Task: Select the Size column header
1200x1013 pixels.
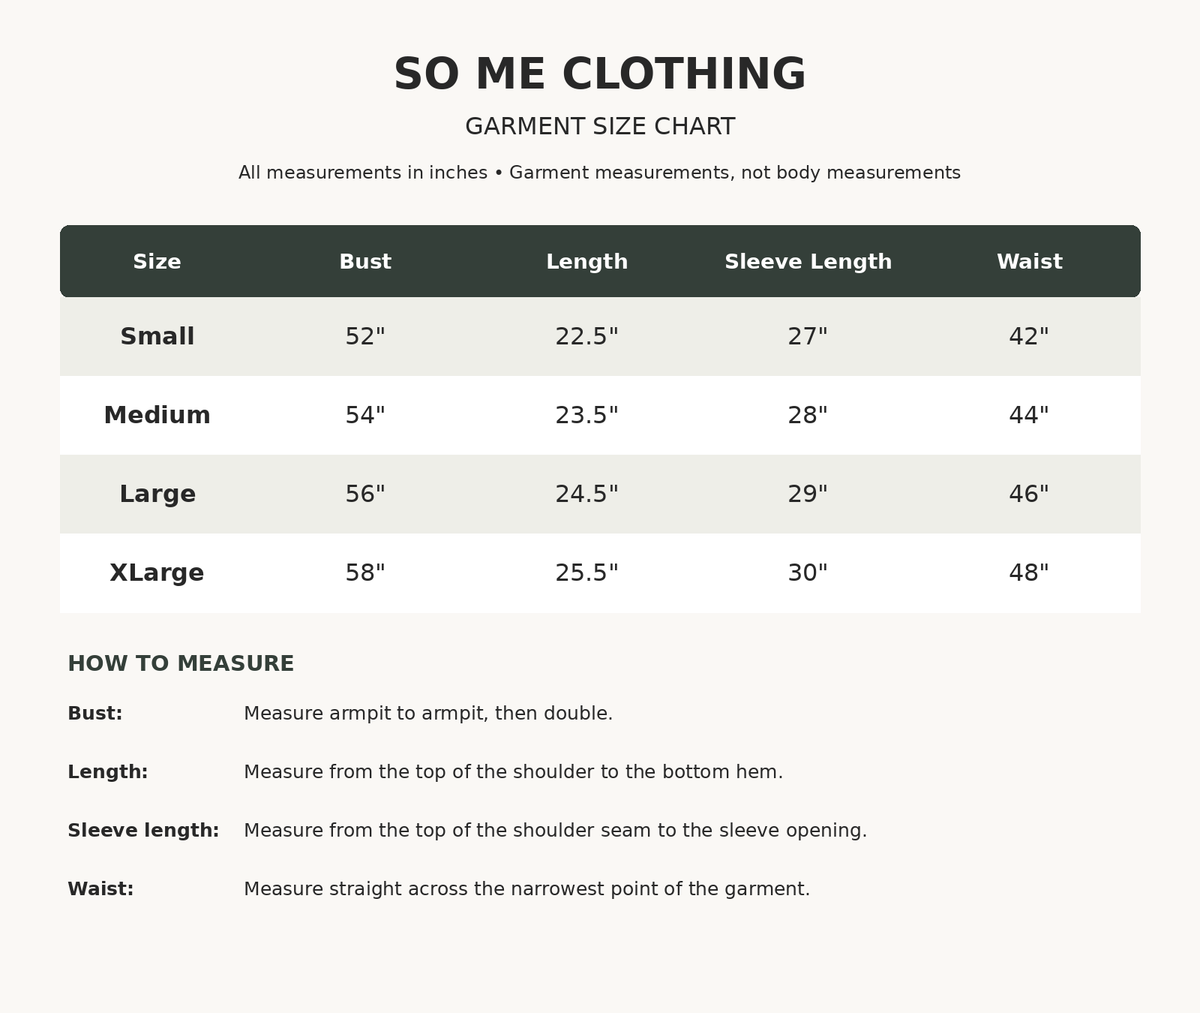Action: pos(157,262)
